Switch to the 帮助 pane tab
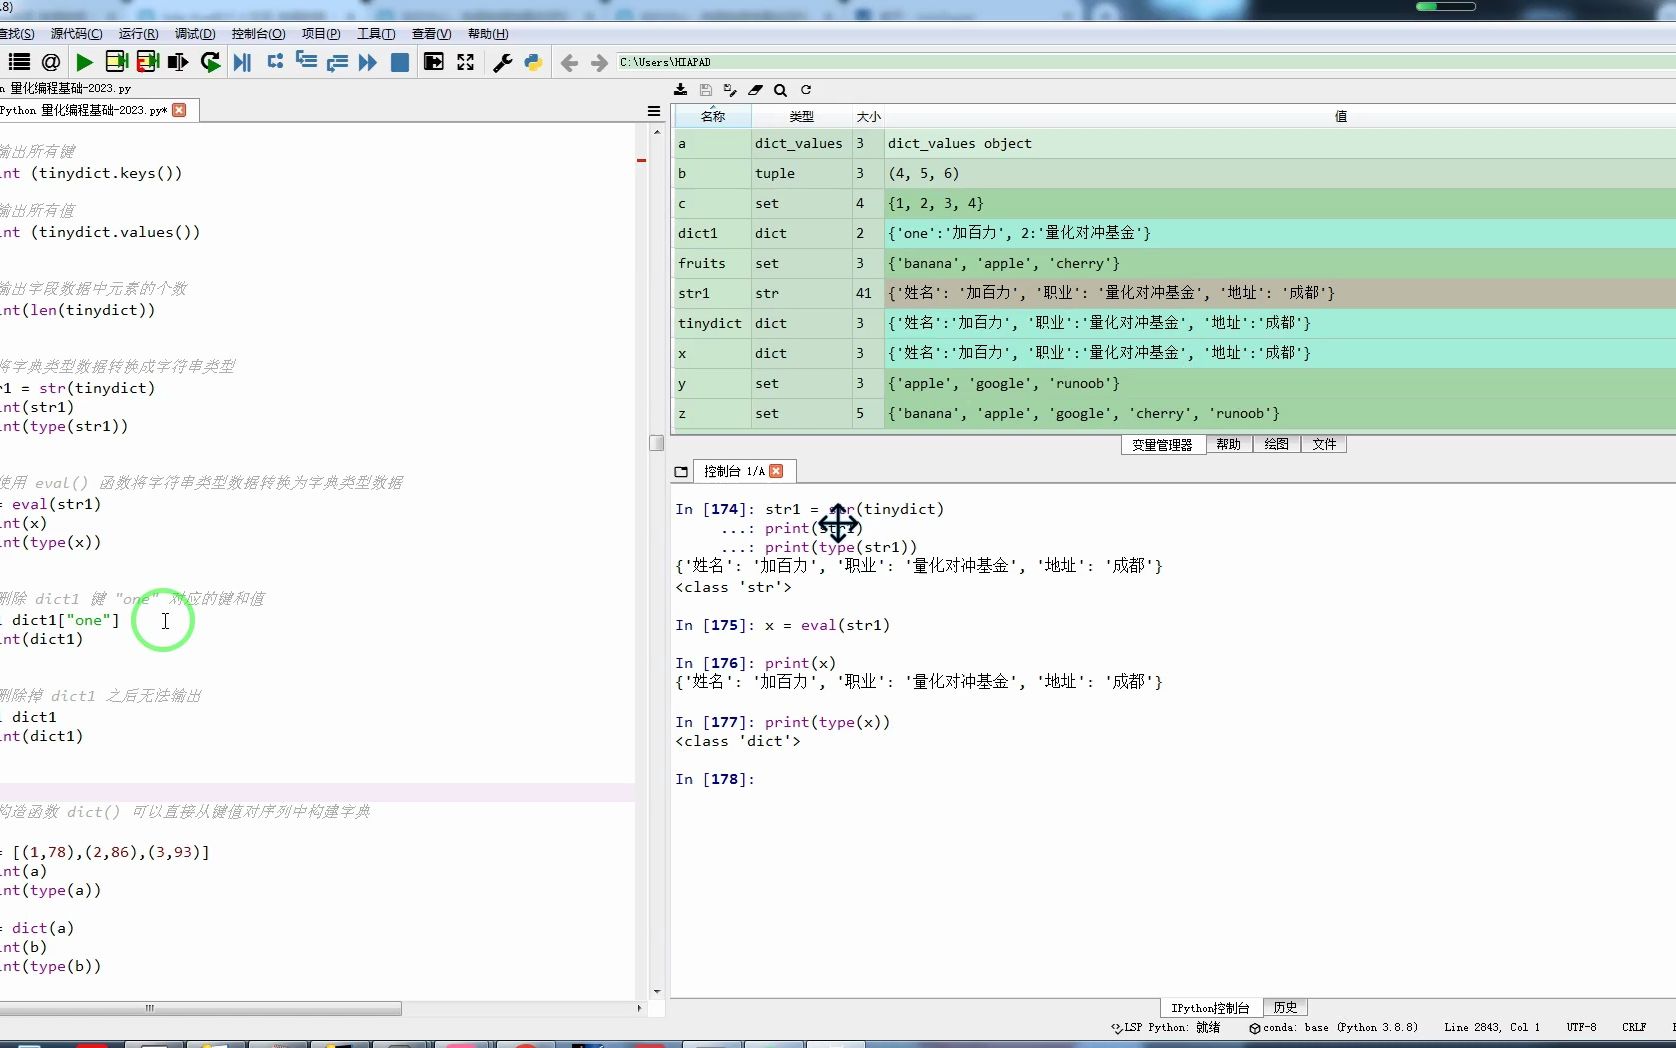This screenshot has width=1676, height=1048. pos(1228,444)
